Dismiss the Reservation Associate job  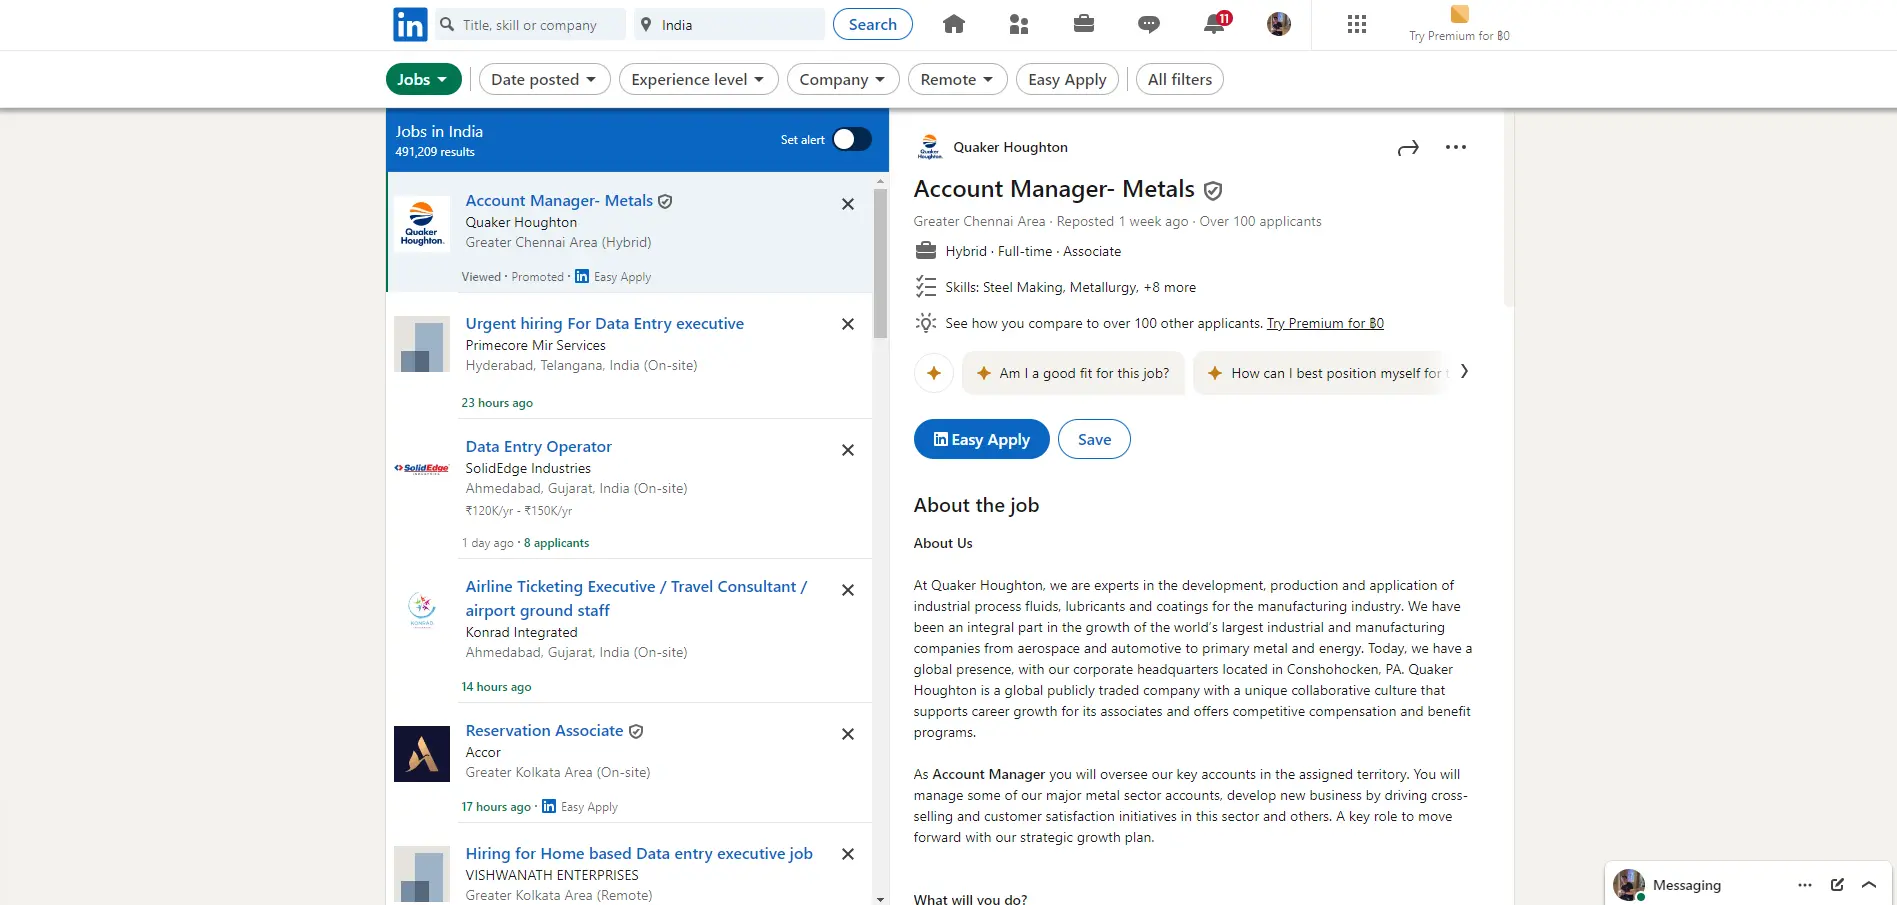848,734
